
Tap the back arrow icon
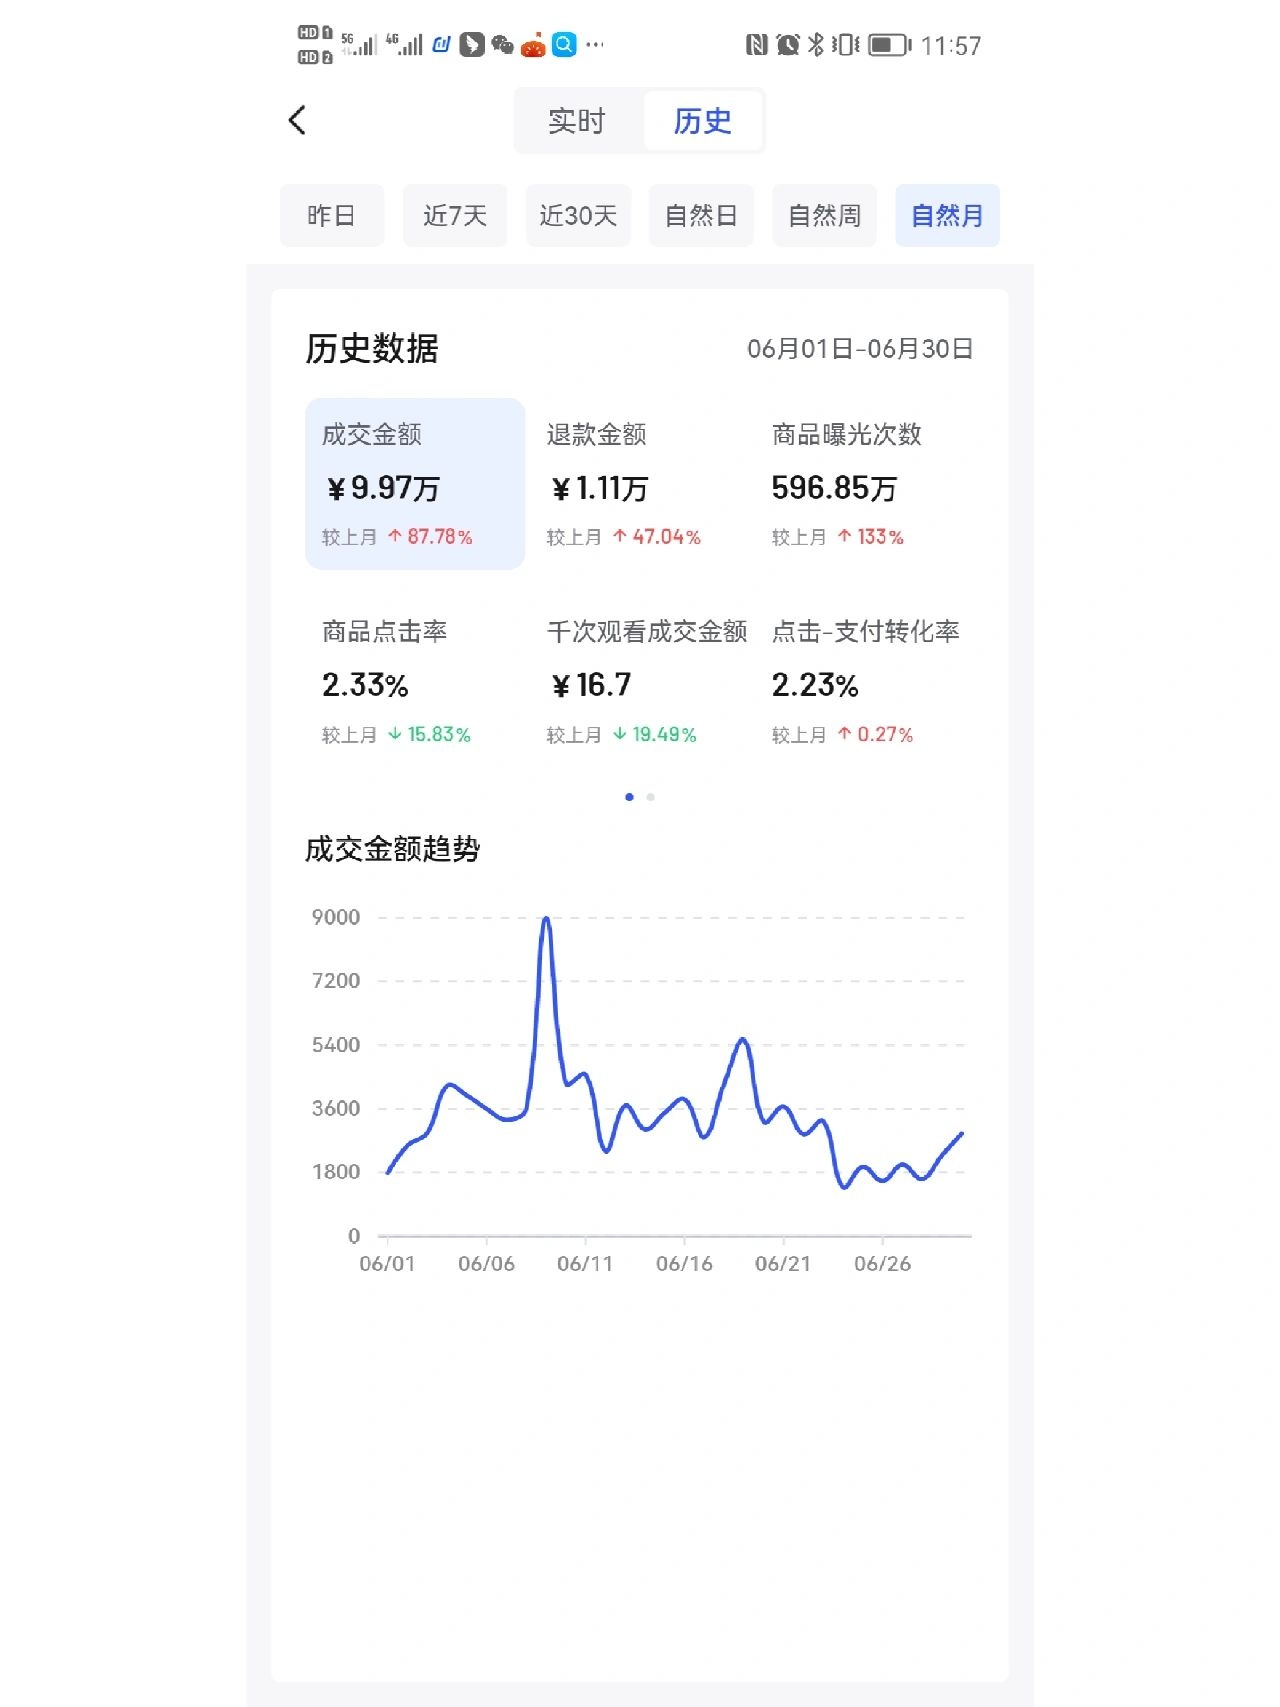(x=297, y=120)
